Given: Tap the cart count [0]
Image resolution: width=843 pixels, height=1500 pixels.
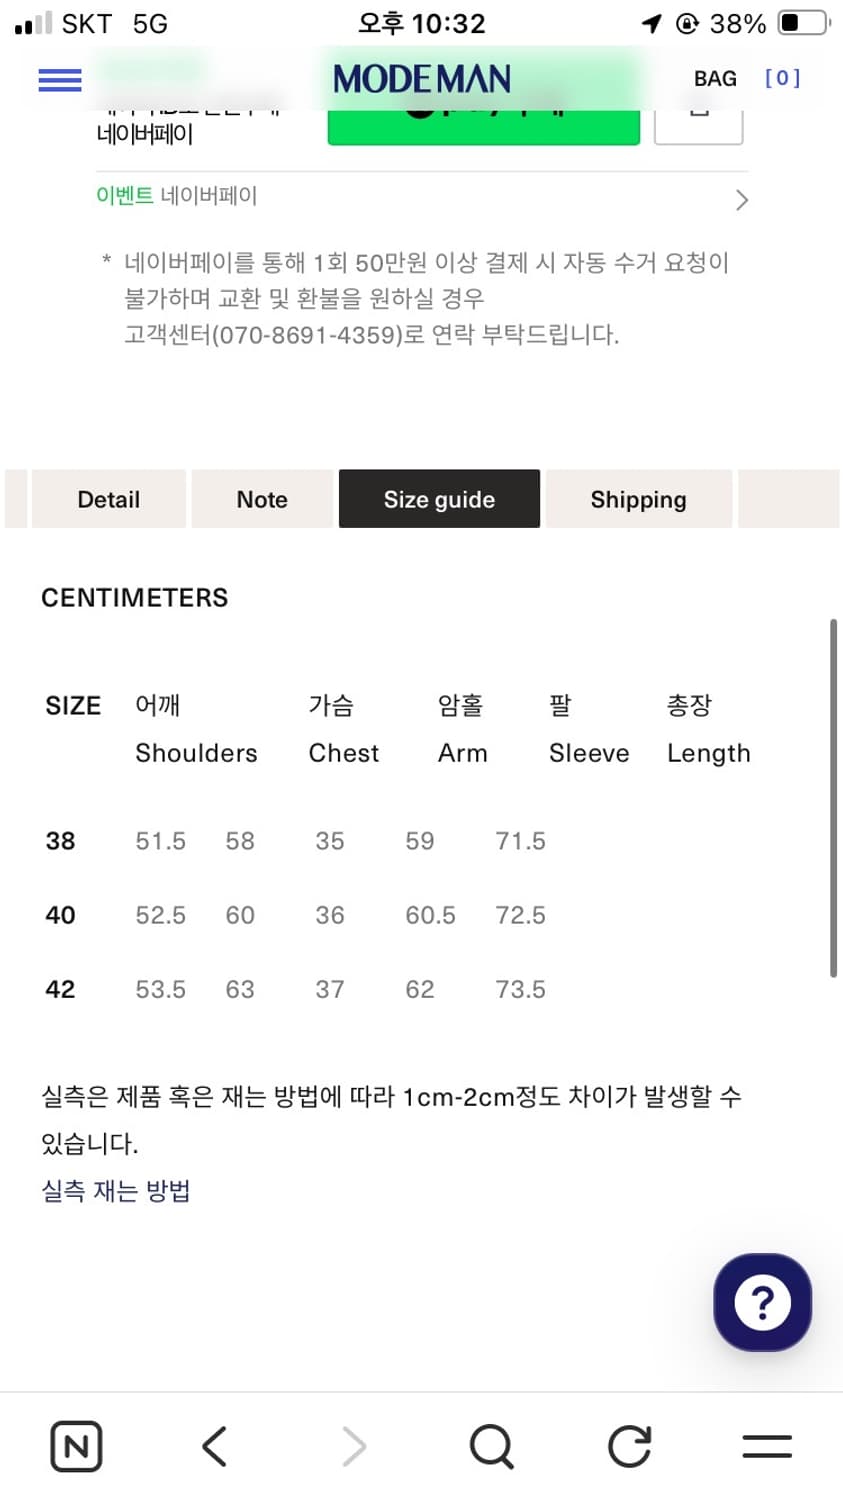Looking at the screenshot, I should click(782, 79).
